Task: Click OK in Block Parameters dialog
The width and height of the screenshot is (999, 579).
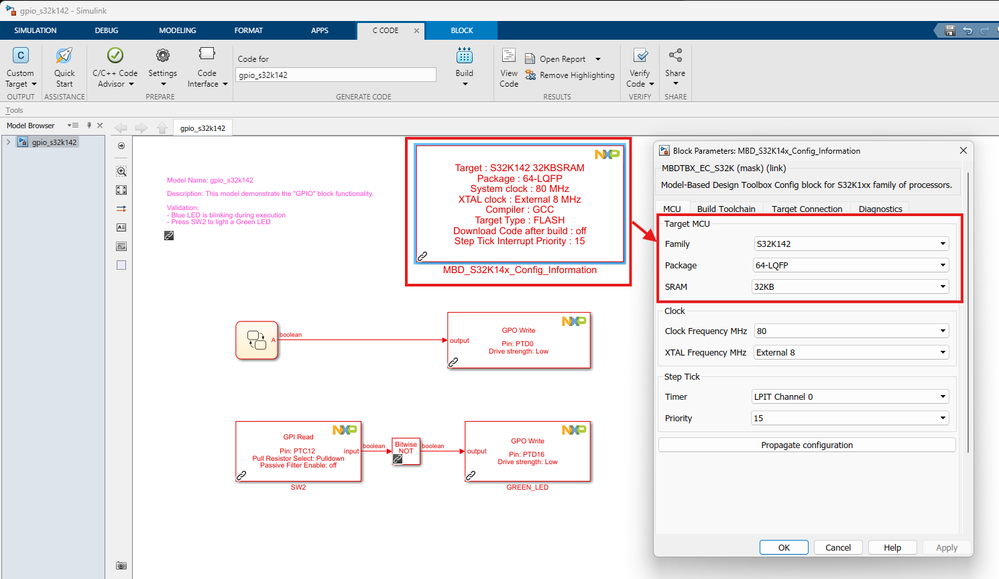Action: [784, 548]
